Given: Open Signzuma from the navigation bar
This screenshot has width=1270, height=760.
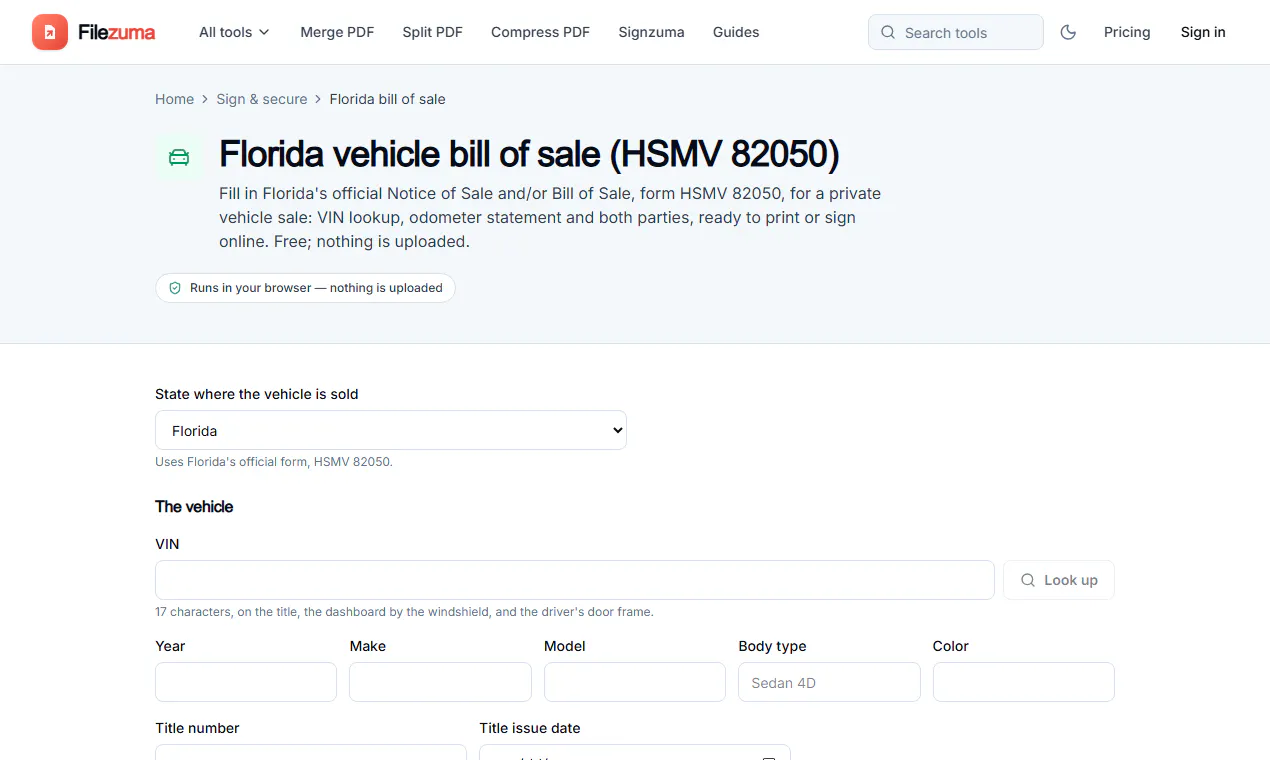Looking at the screenshot, I should [651, 32].
